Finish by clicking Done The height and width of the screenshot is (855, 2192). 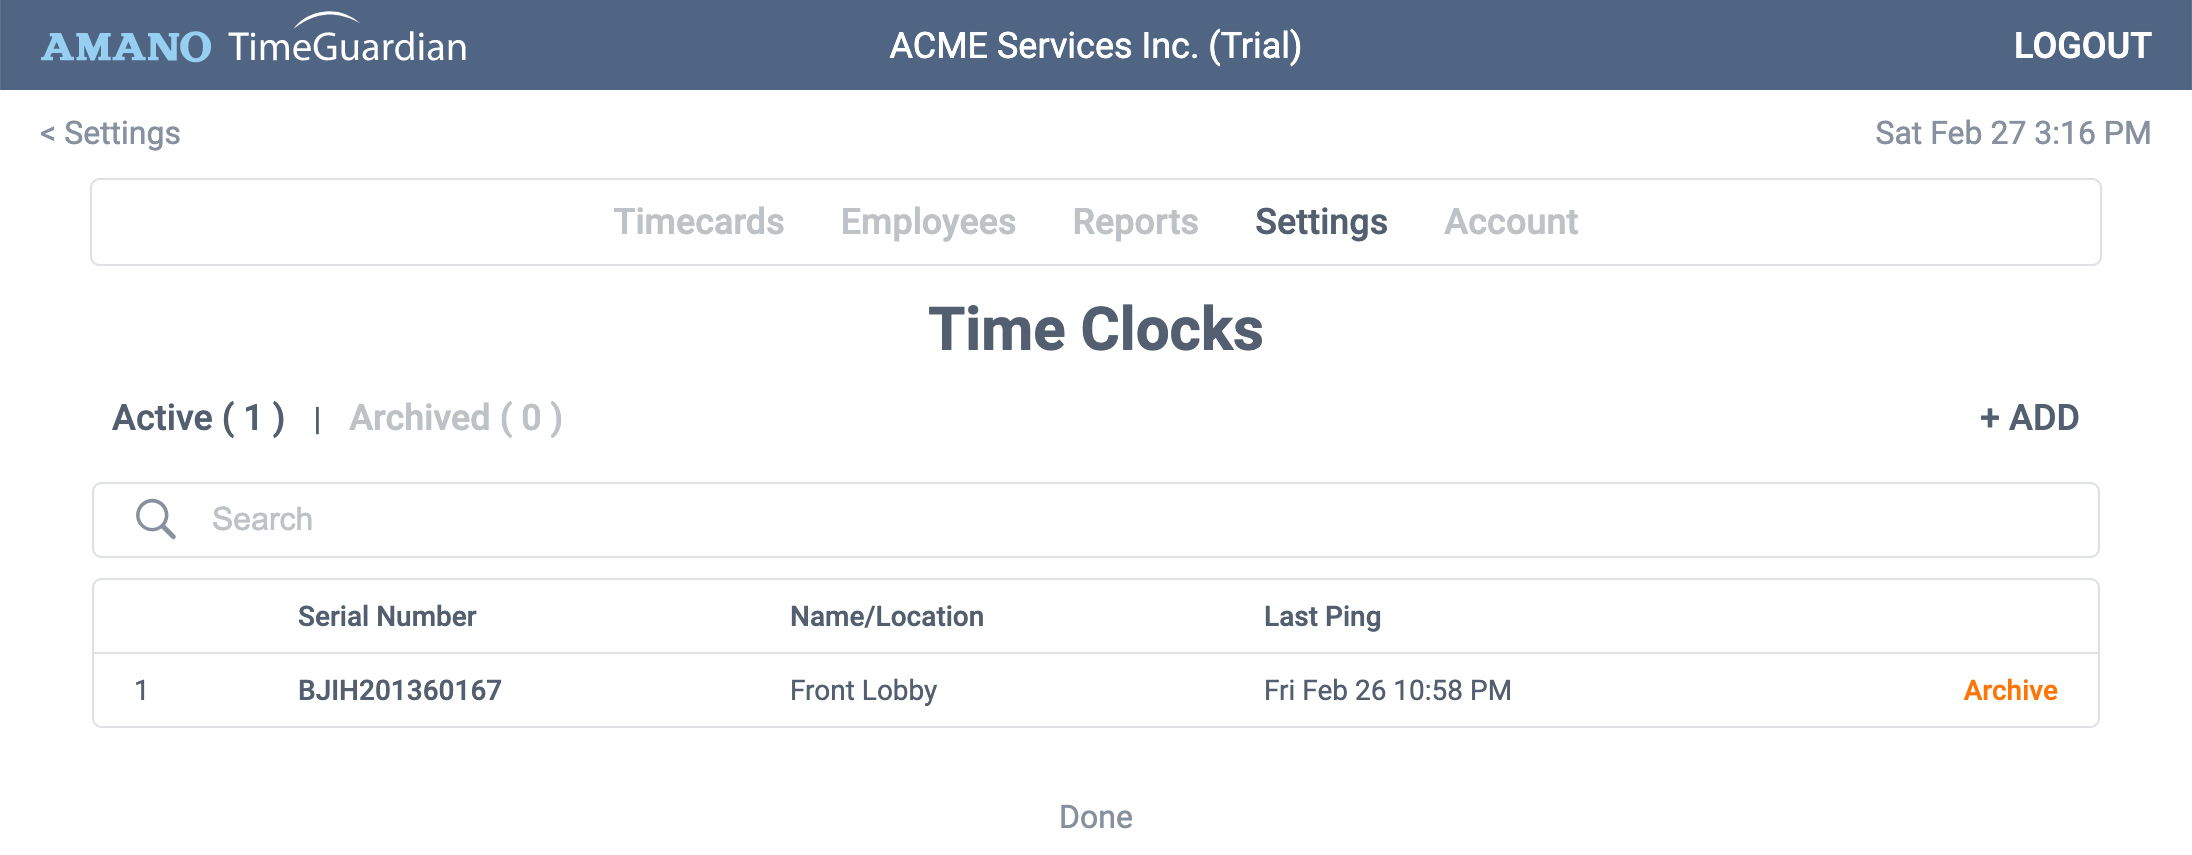(x=1096, y=817)
